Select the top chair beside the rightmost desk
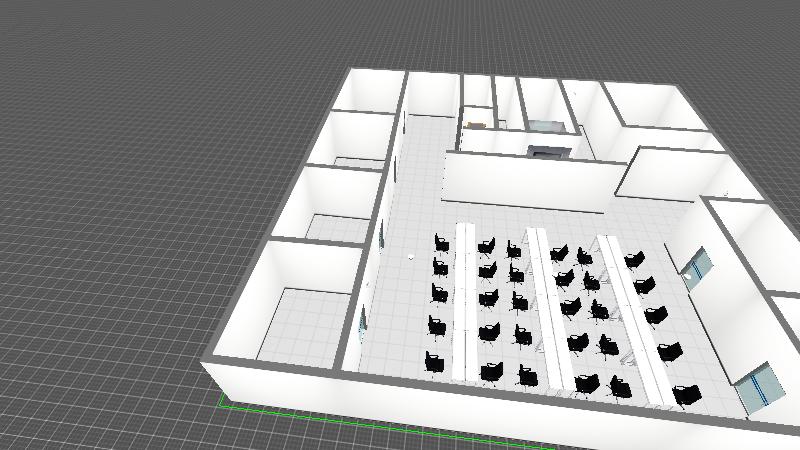 634,260
